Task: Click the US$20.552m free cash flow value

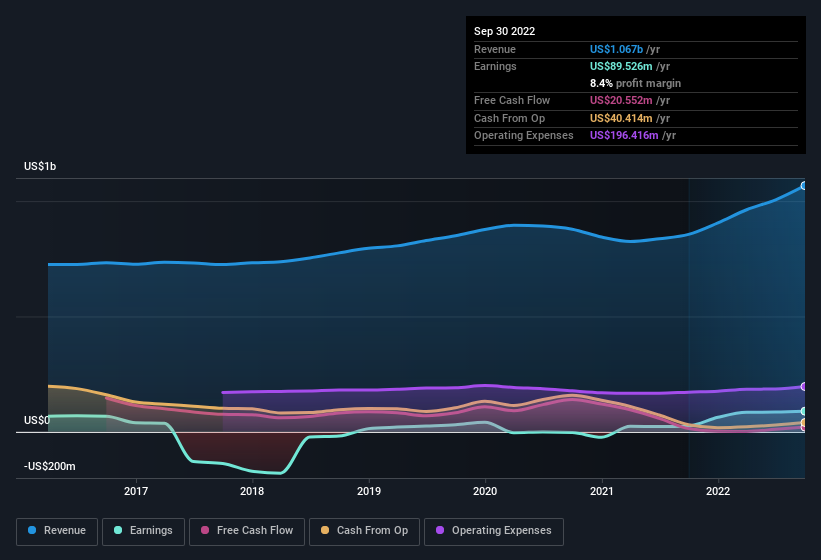Action: tap(621, 100)
